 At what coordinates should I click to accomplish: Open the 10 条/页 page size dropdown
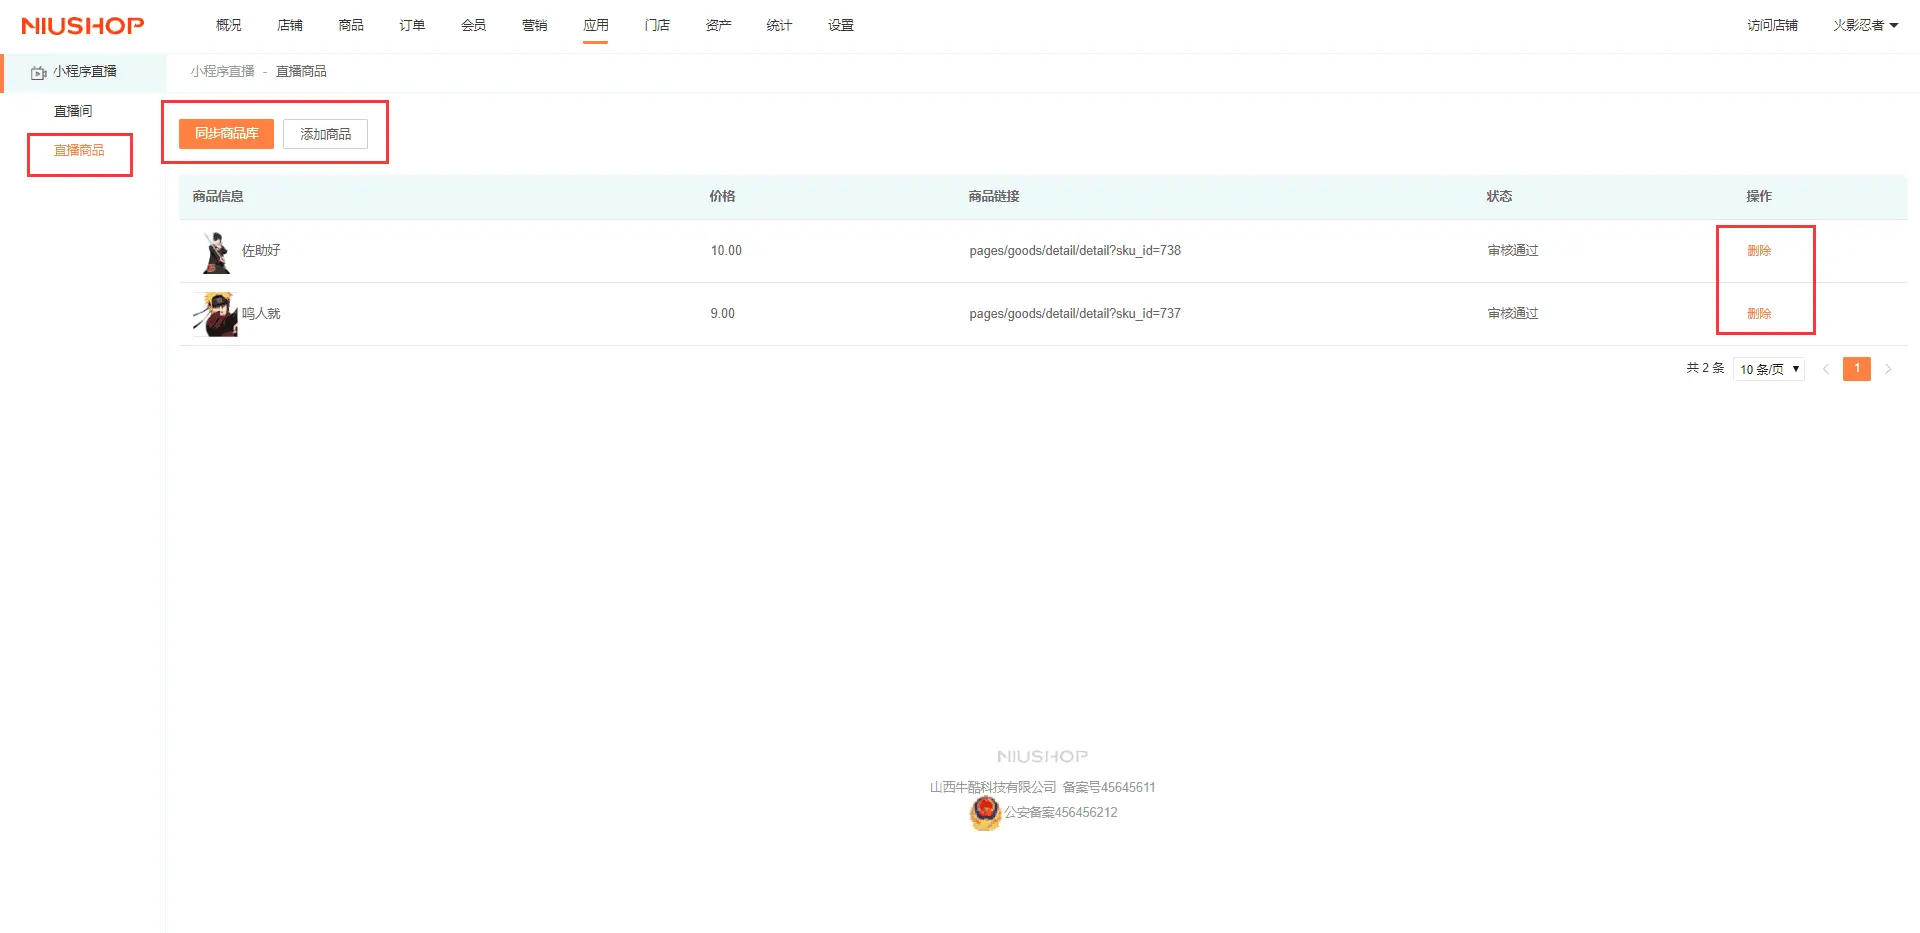click(x=1768, y=369)
